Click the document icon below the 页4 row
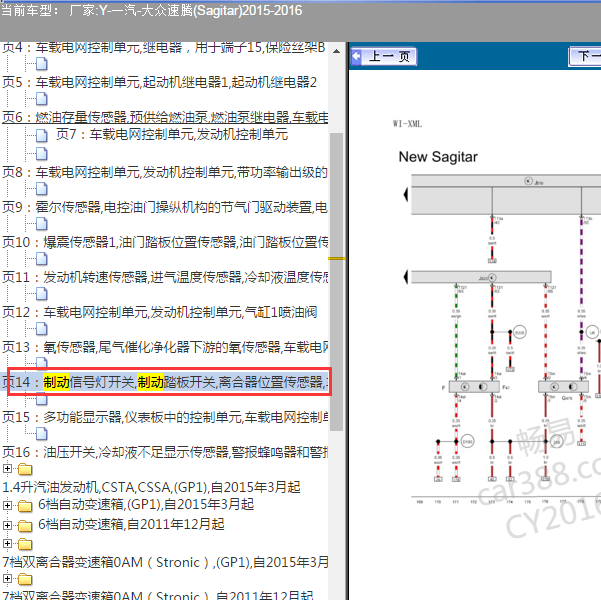Image resolution: width=601 pixels, height=600 pixels. (41, 64)
